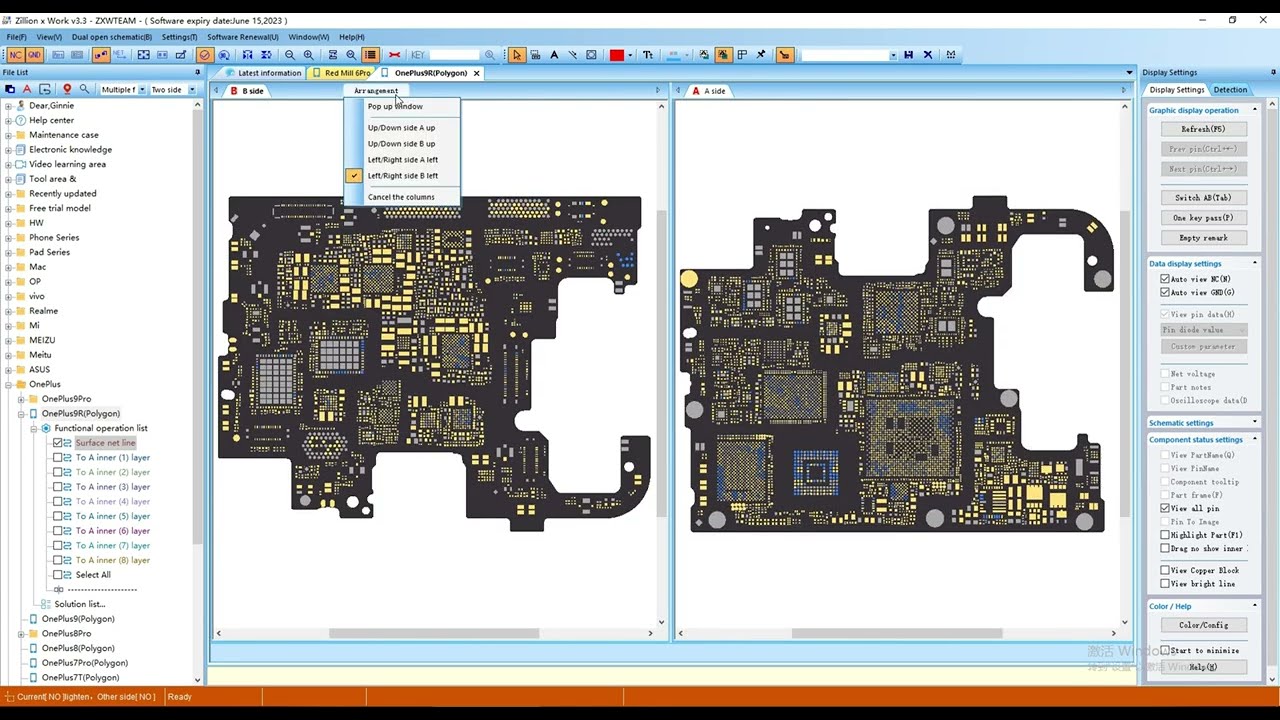Click the line drawing tool icon

pos(572,55)
